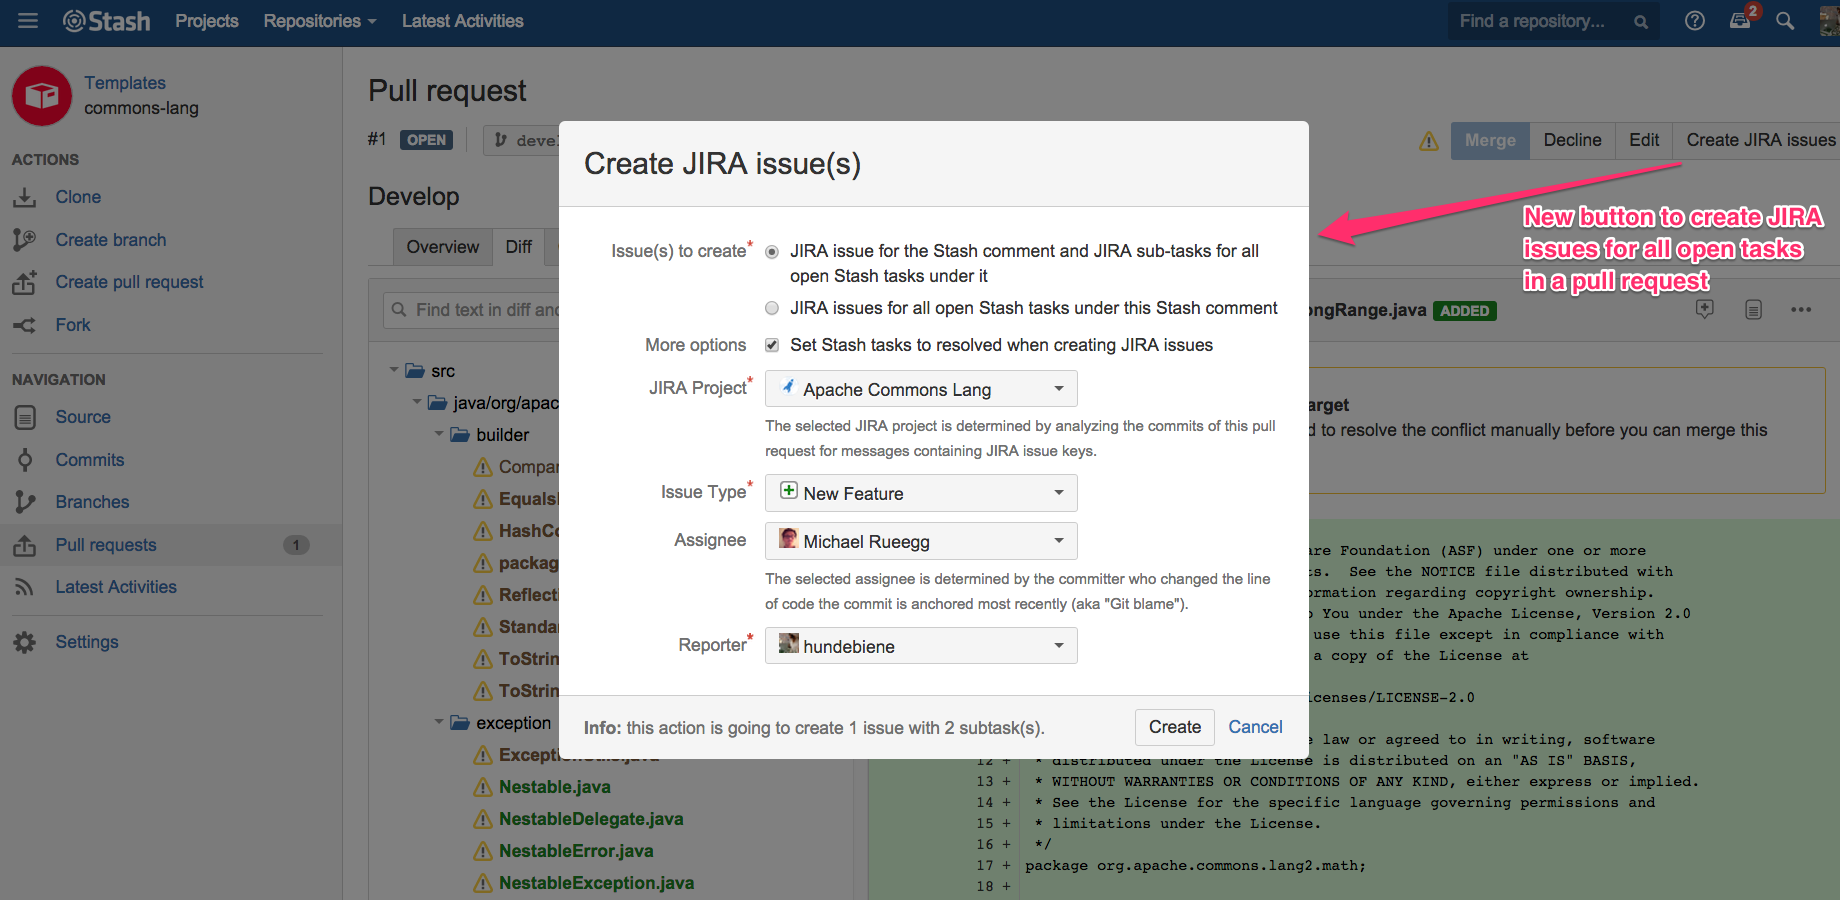Click the Edit pull request button
The width and height of the screenshot is (1840, 900).
tap(1644, 141)
